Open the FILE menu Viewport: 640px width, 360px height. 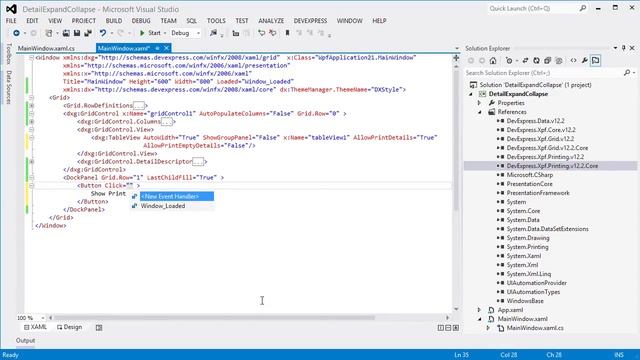tap(11, 20)
